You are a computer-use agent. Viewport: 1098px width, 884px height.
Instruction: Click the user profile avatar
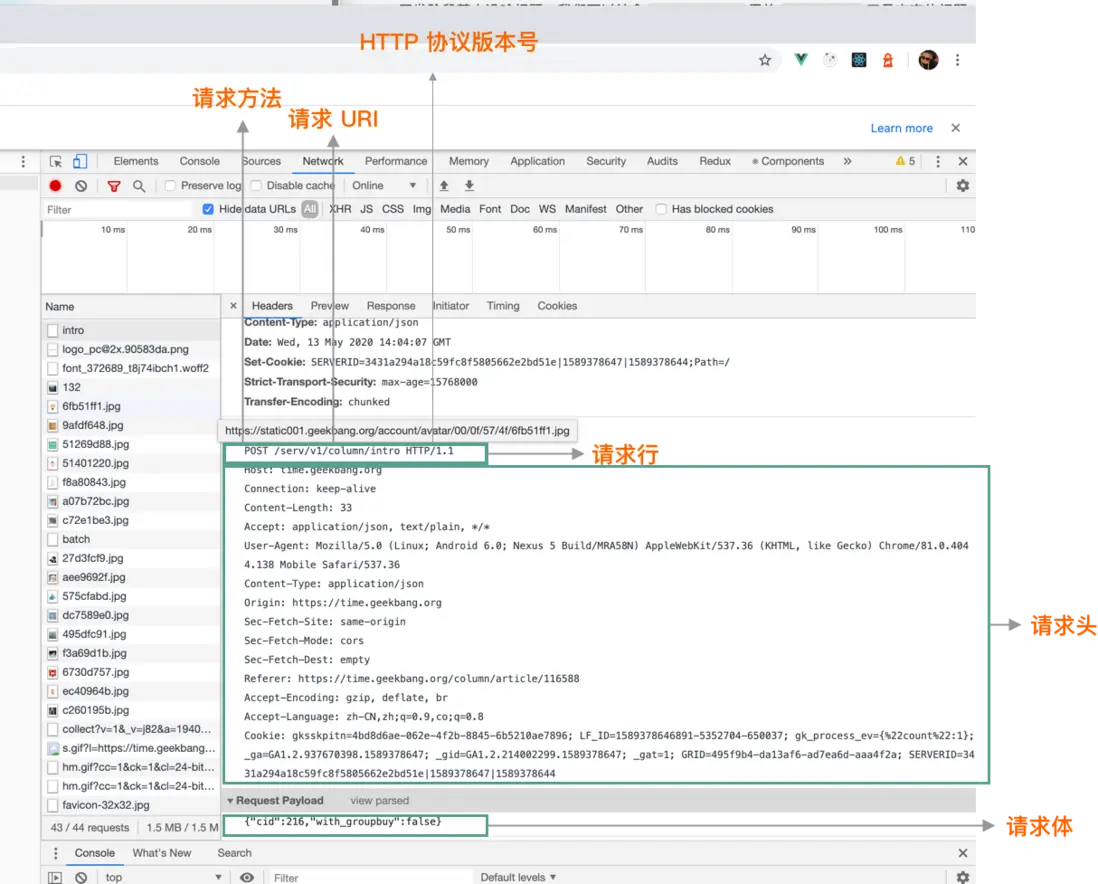[929, 60]
